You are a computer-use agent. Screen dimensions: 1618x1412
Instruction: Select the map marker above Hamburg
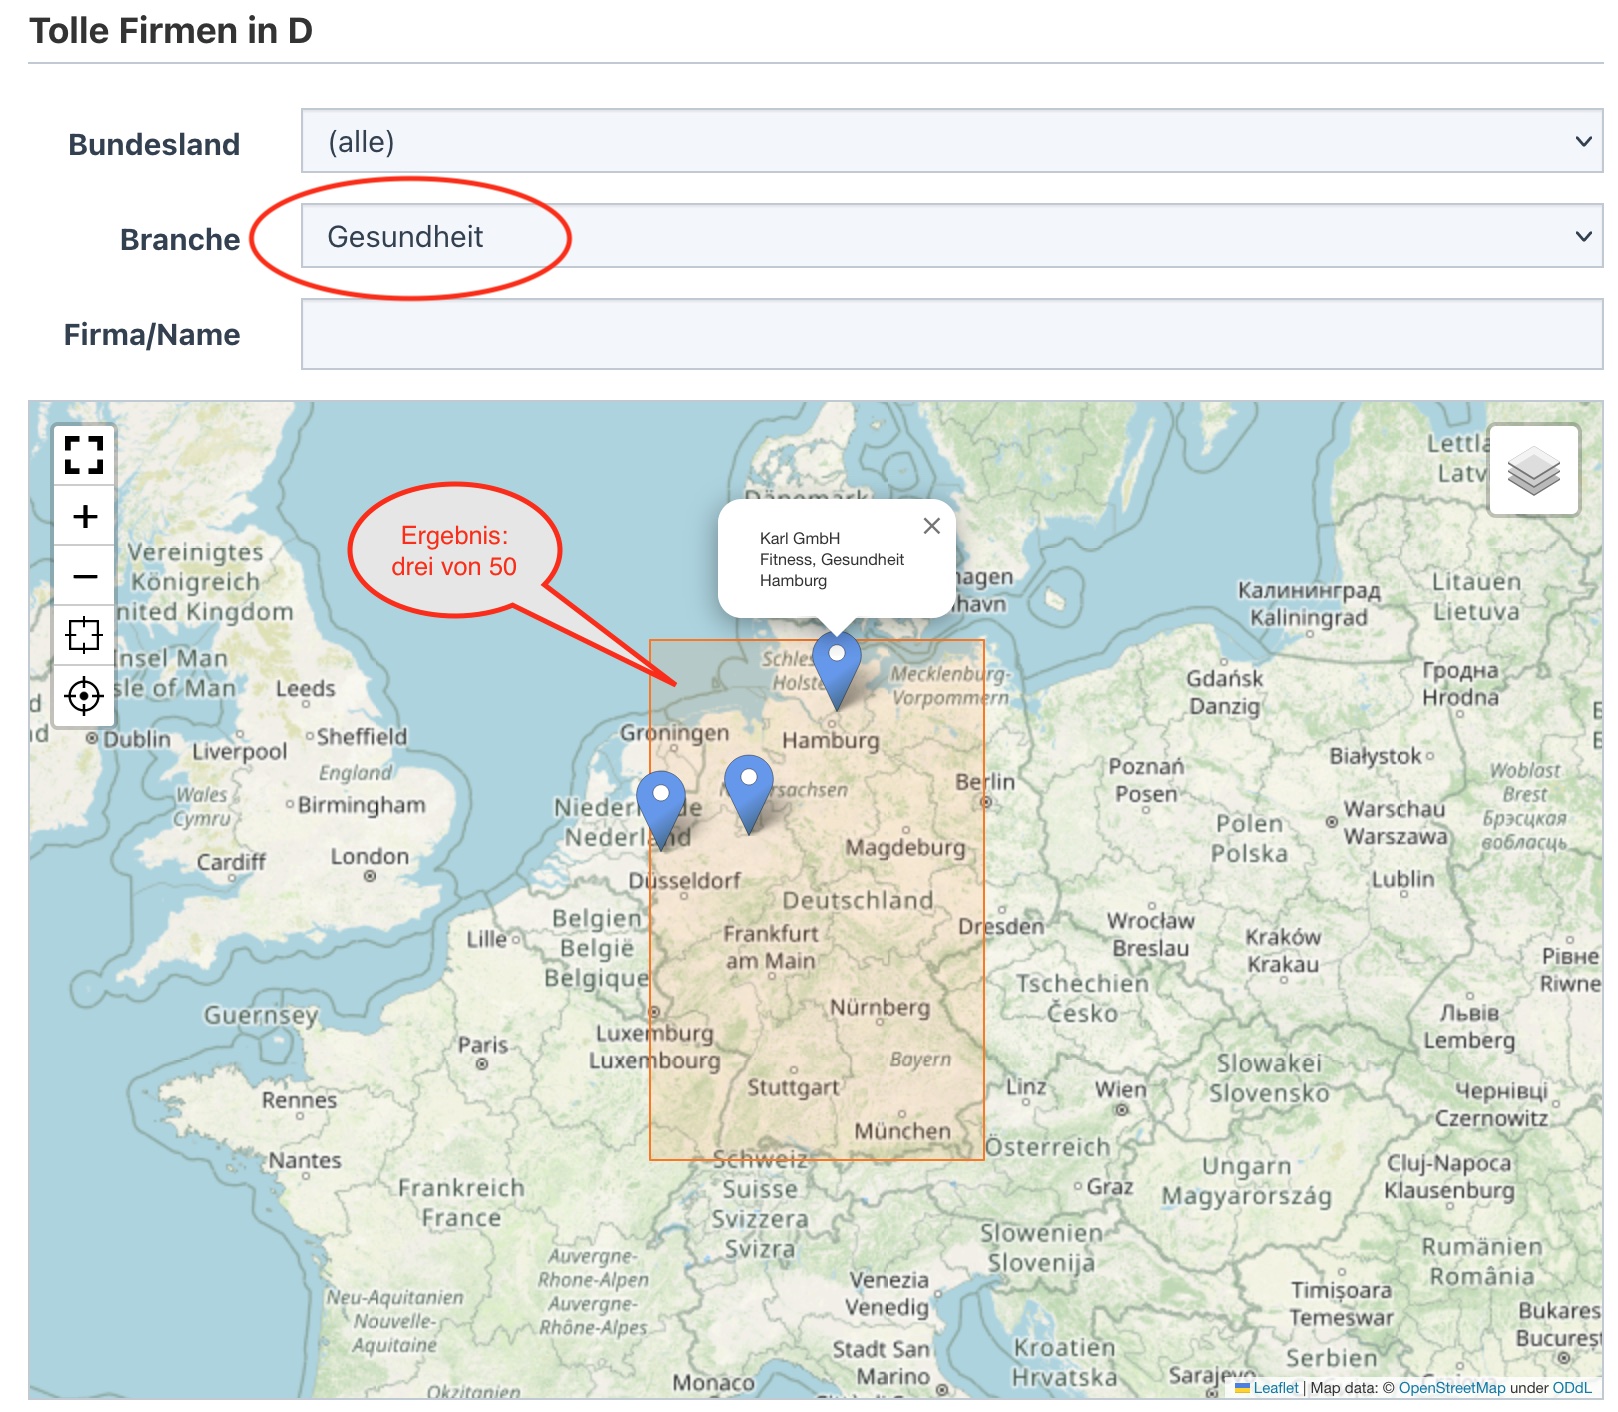837,670
